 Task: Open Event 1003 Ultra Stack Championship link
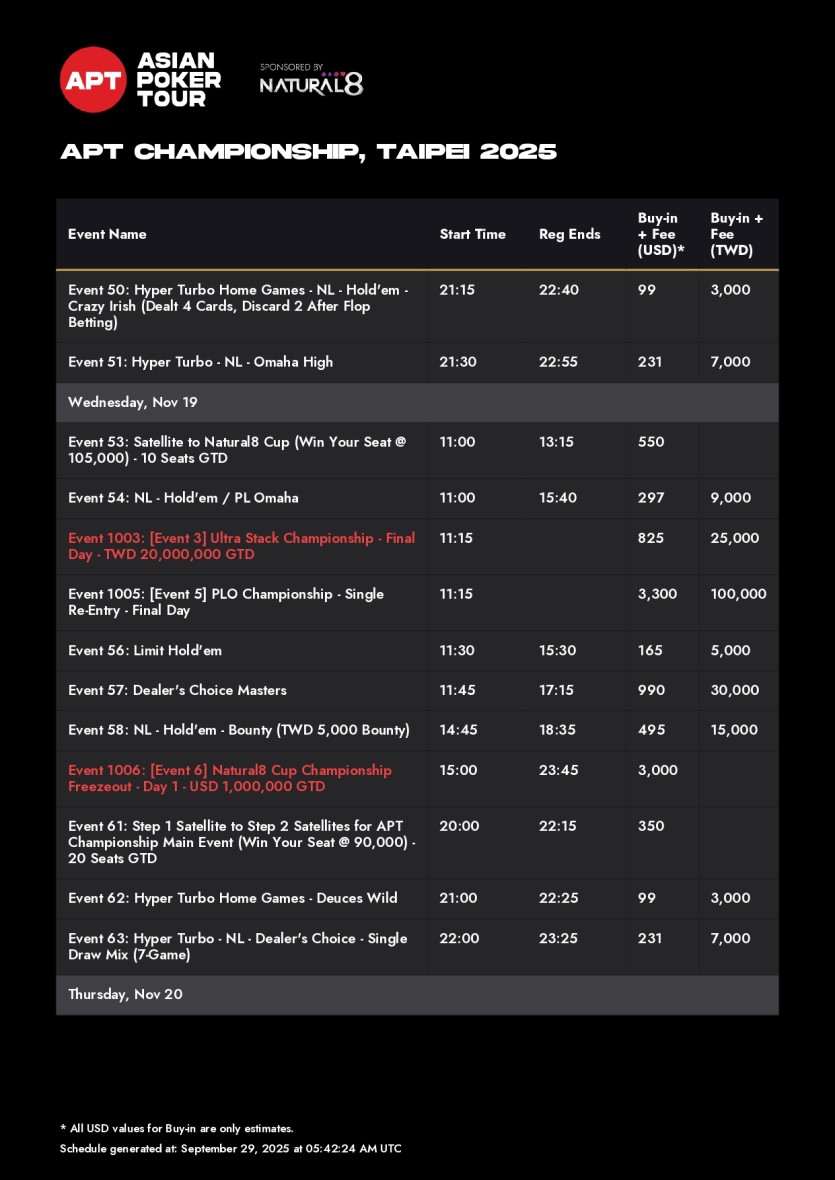(x=241, y=546)
